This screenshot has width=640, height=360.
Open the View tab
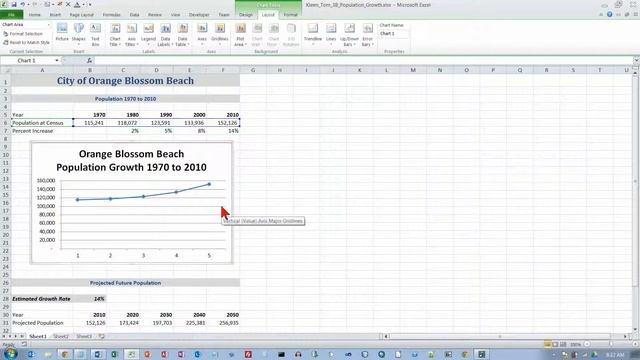click(x=176, y=15)
